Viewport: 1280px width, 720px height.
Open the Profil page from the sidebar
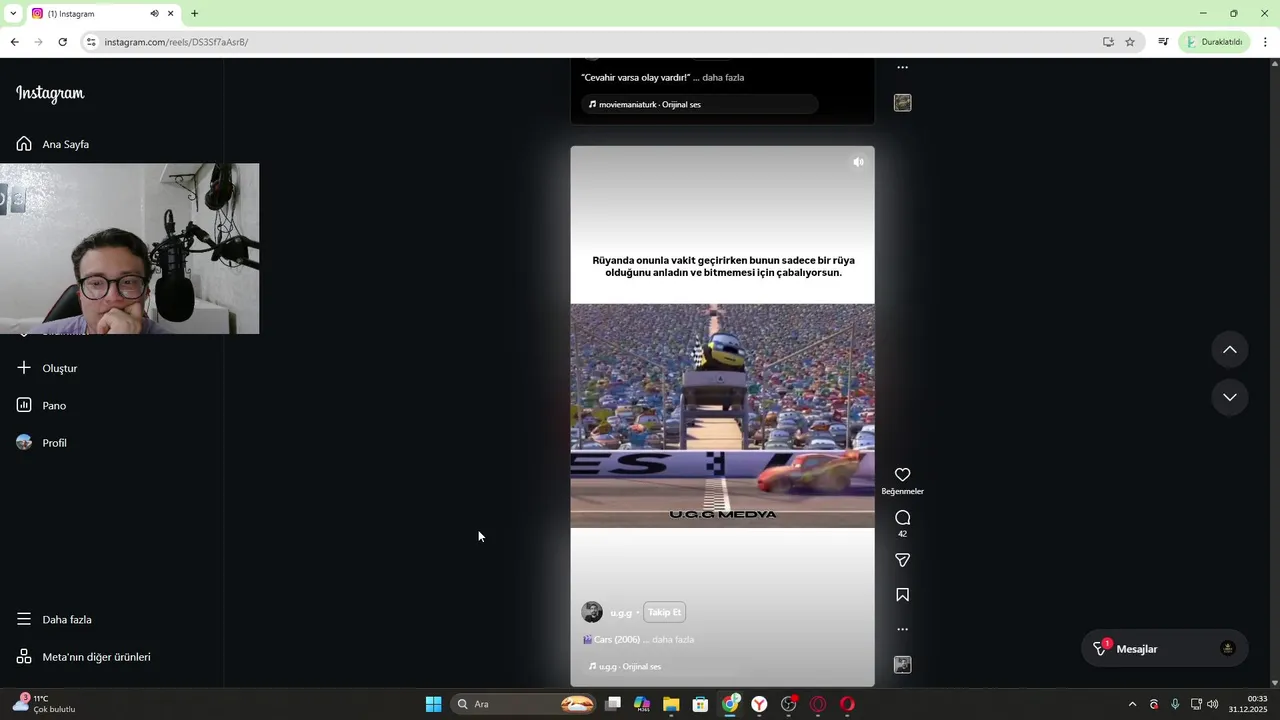(x=41, y=443)
